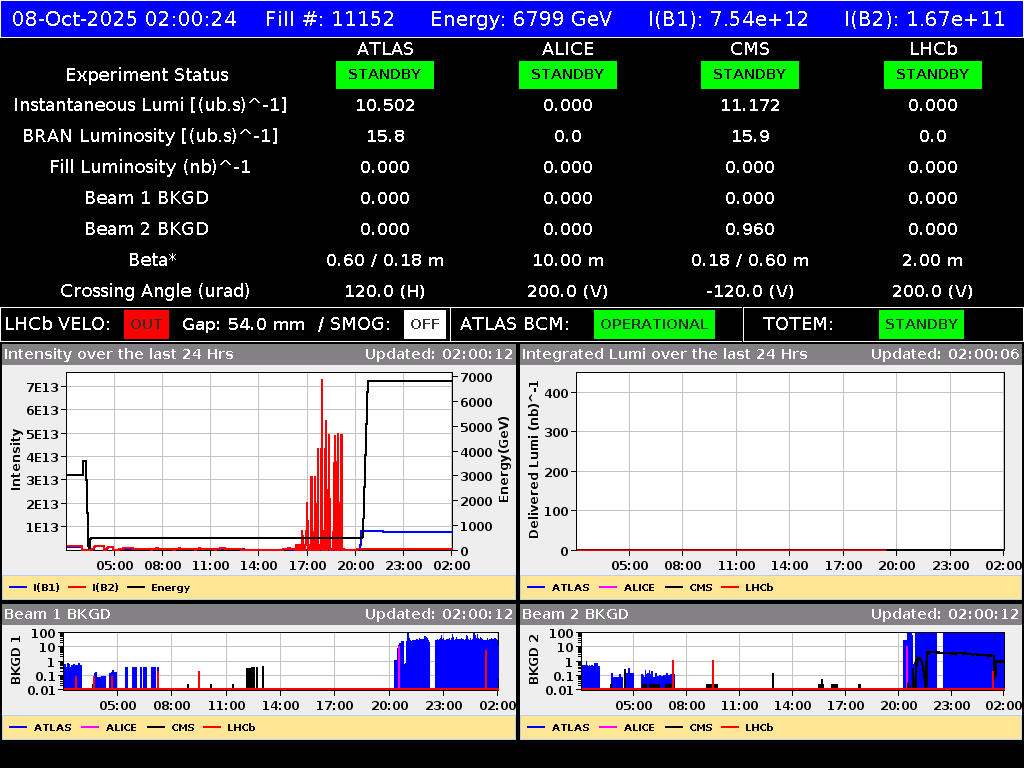Click the red intensity spike in the Intensity chart
1024x768 pixels.
pyautogui.click(x=322, y=420)
